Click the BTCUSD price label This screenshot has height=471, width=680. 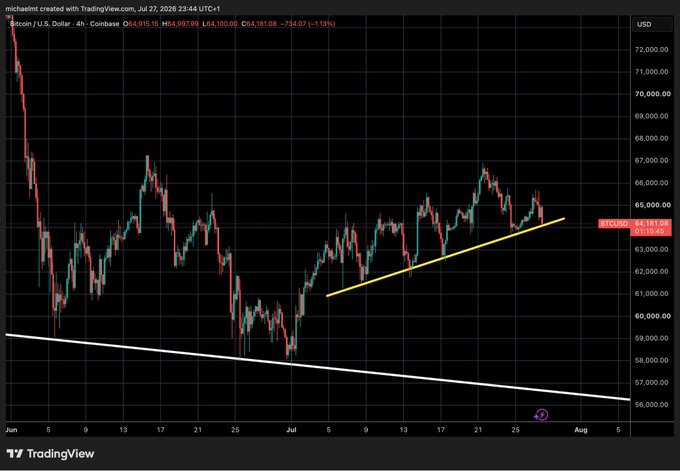614,224
